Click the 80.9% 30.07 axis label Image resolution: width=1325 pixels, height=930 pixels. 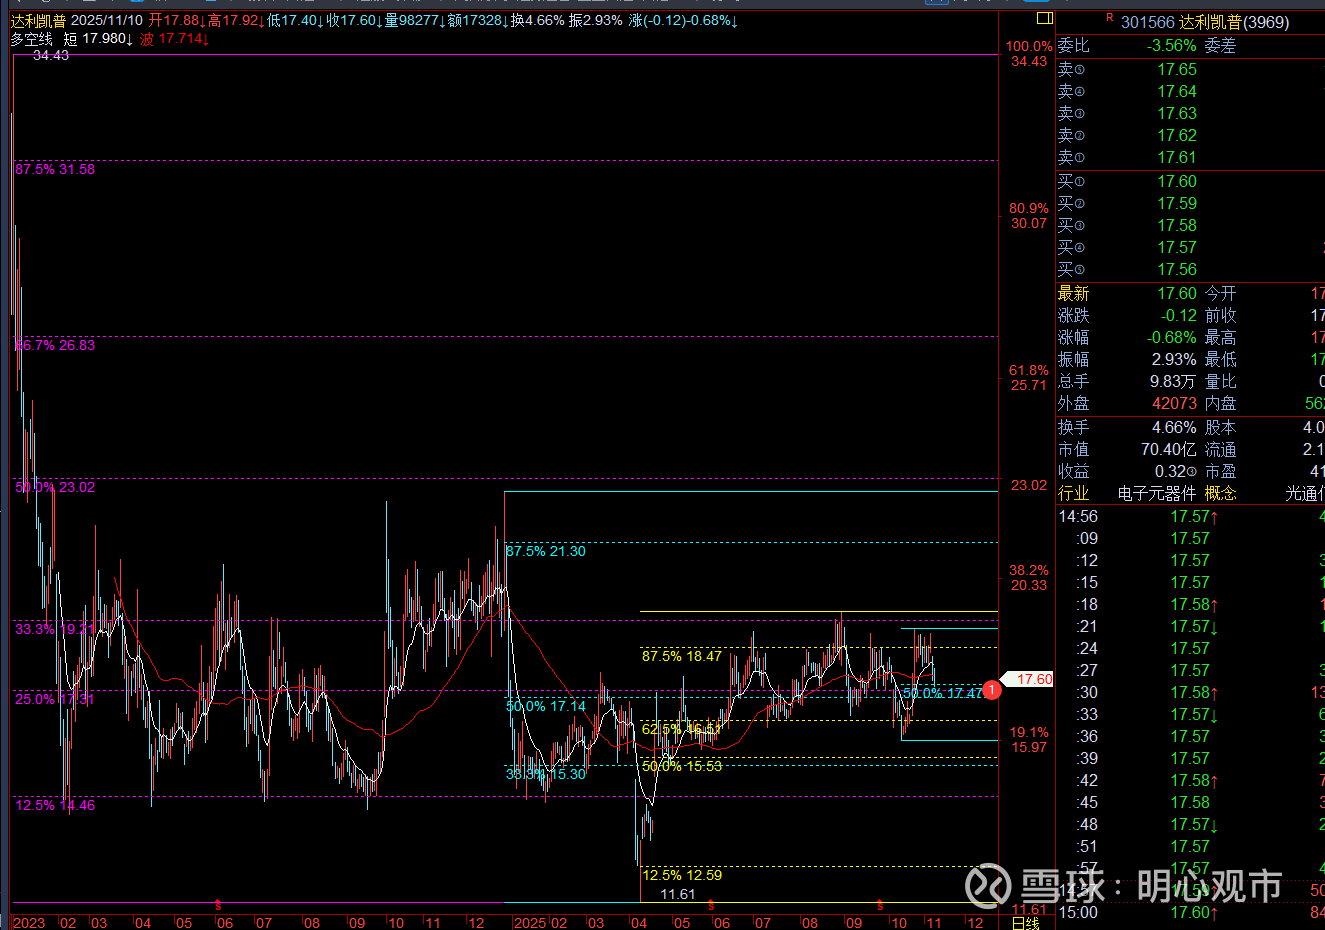click(x=1029, y=215)
